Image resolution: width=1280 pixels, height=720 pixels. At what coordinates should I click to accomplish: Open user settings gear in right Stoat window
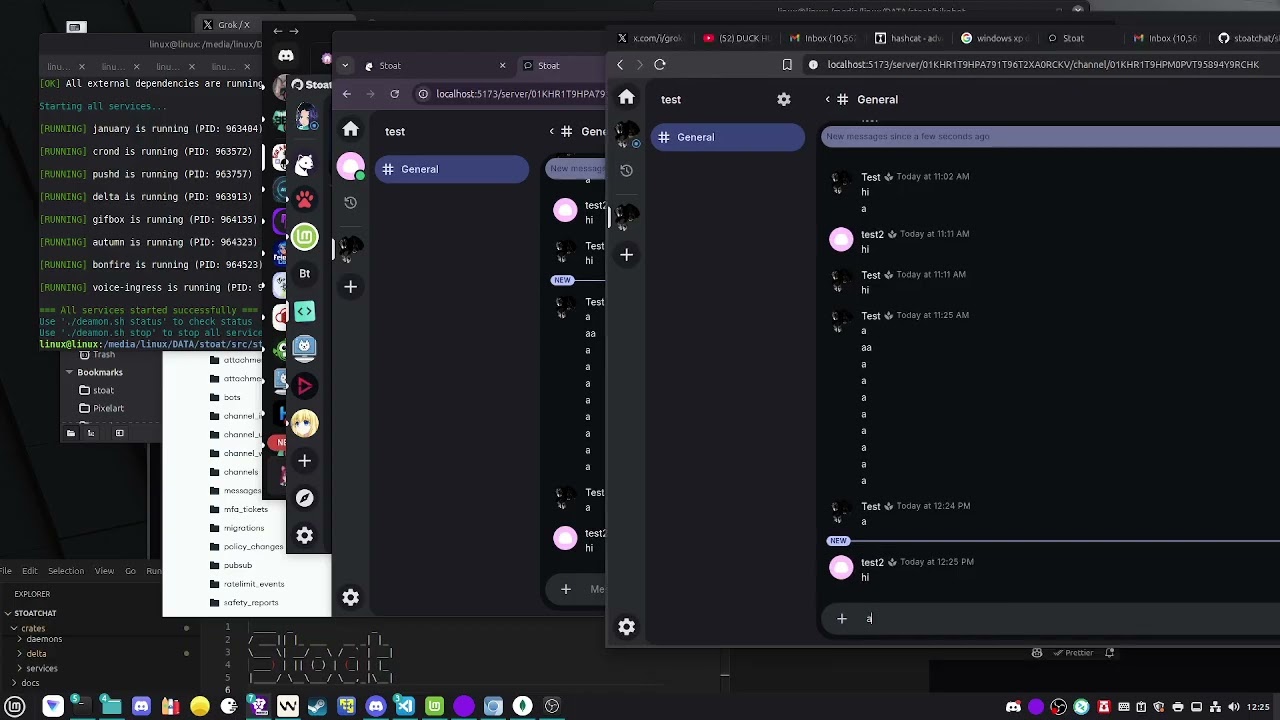point(627,627)
